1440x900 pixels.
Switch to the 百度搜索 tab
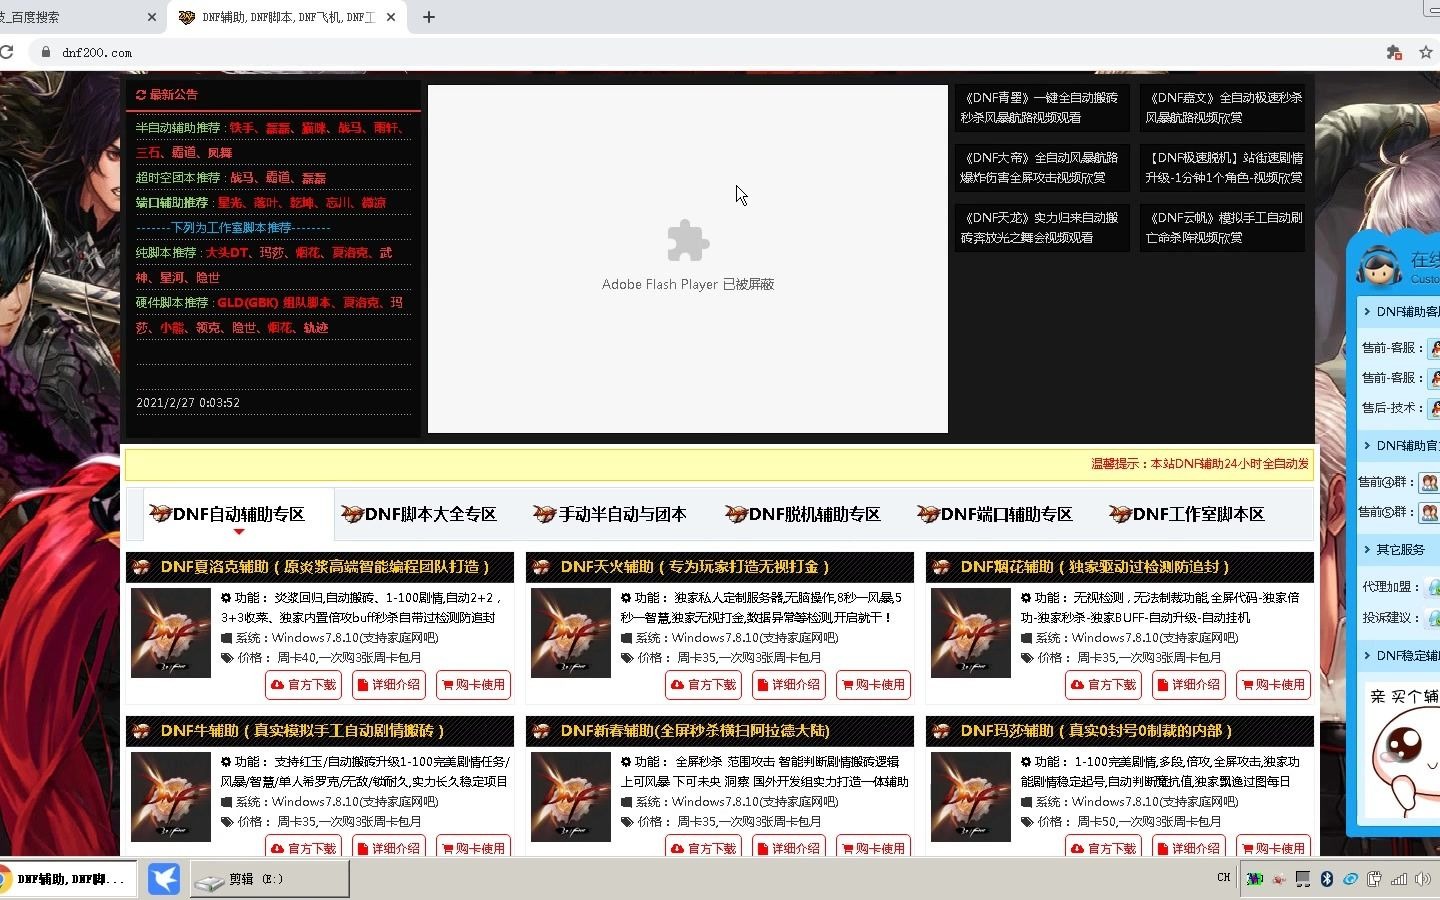tap(70, 17)
